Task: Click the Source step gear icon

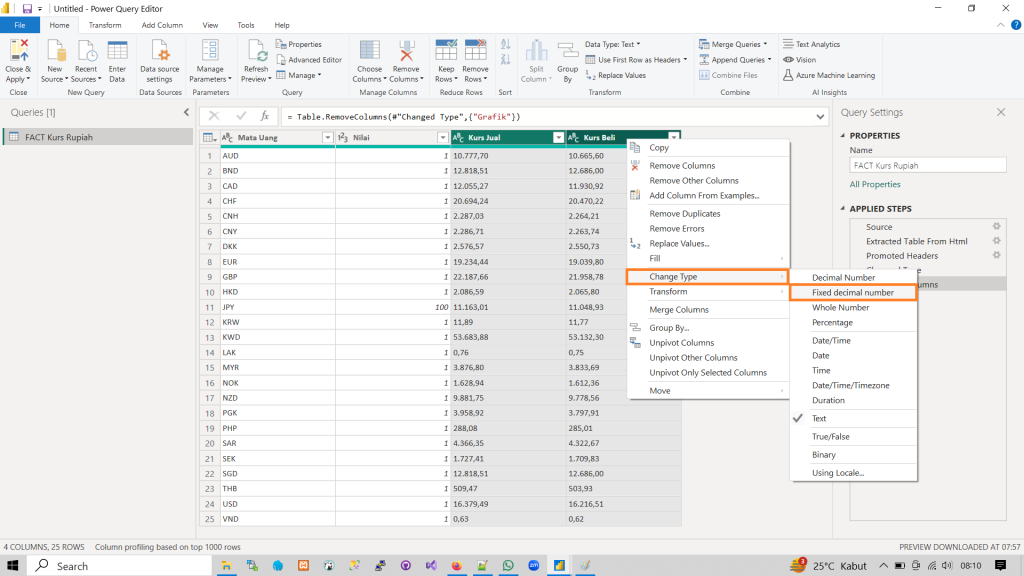Action: [995, 227]
